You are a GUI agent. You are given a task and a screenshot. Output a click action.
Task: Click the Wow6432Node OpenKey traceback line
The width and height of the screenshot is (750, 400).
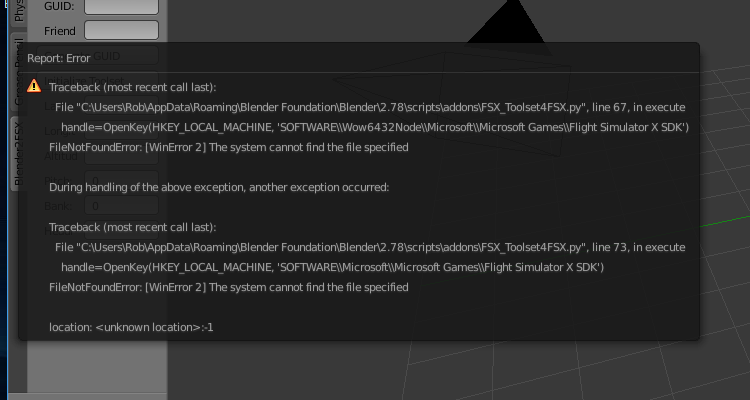pyautogui.click(x=374, y=127)
